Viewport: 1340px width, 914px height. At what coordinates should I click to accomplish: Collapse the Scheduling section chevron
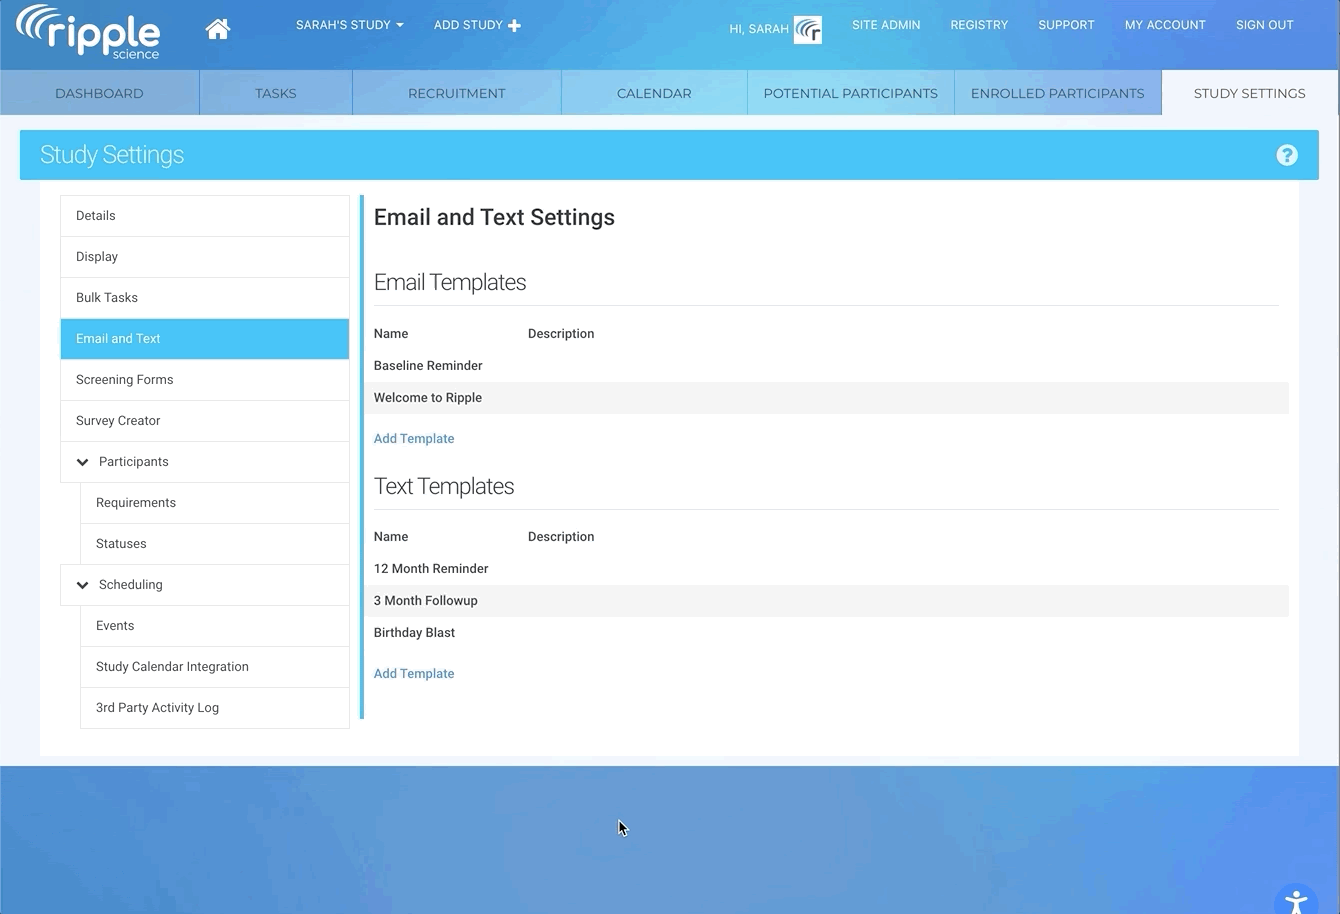pyautogui.click(x=83, y=585)
